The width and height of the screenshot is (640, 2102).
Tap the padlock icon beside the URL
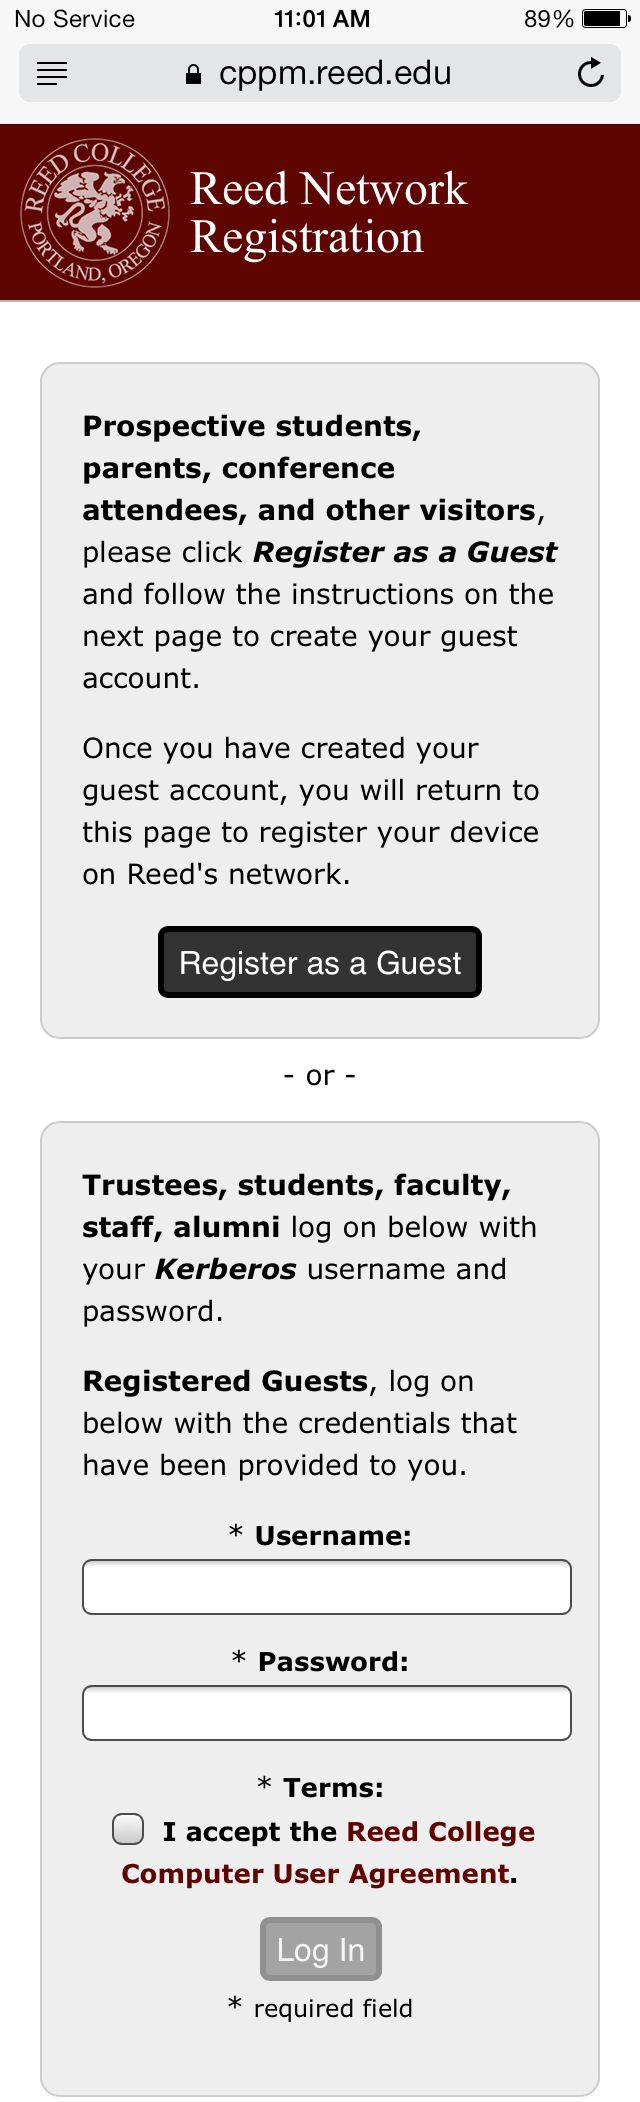click(194, 74)
